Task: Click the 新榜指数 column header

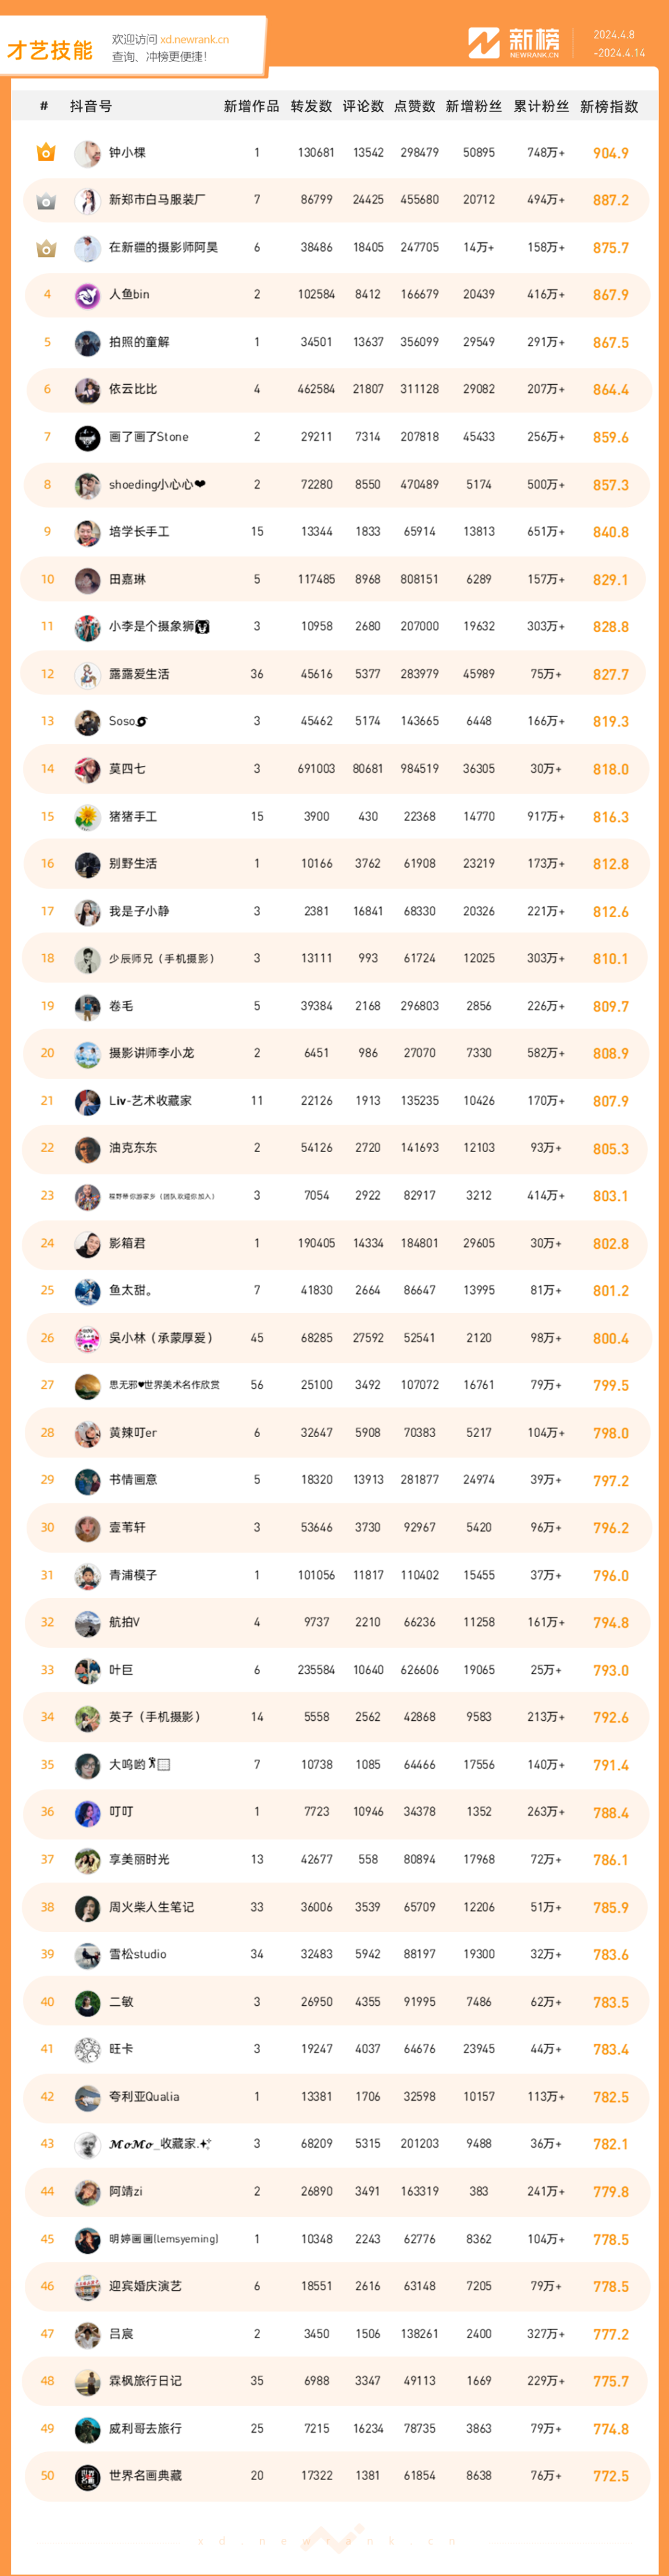Action: 609,106
